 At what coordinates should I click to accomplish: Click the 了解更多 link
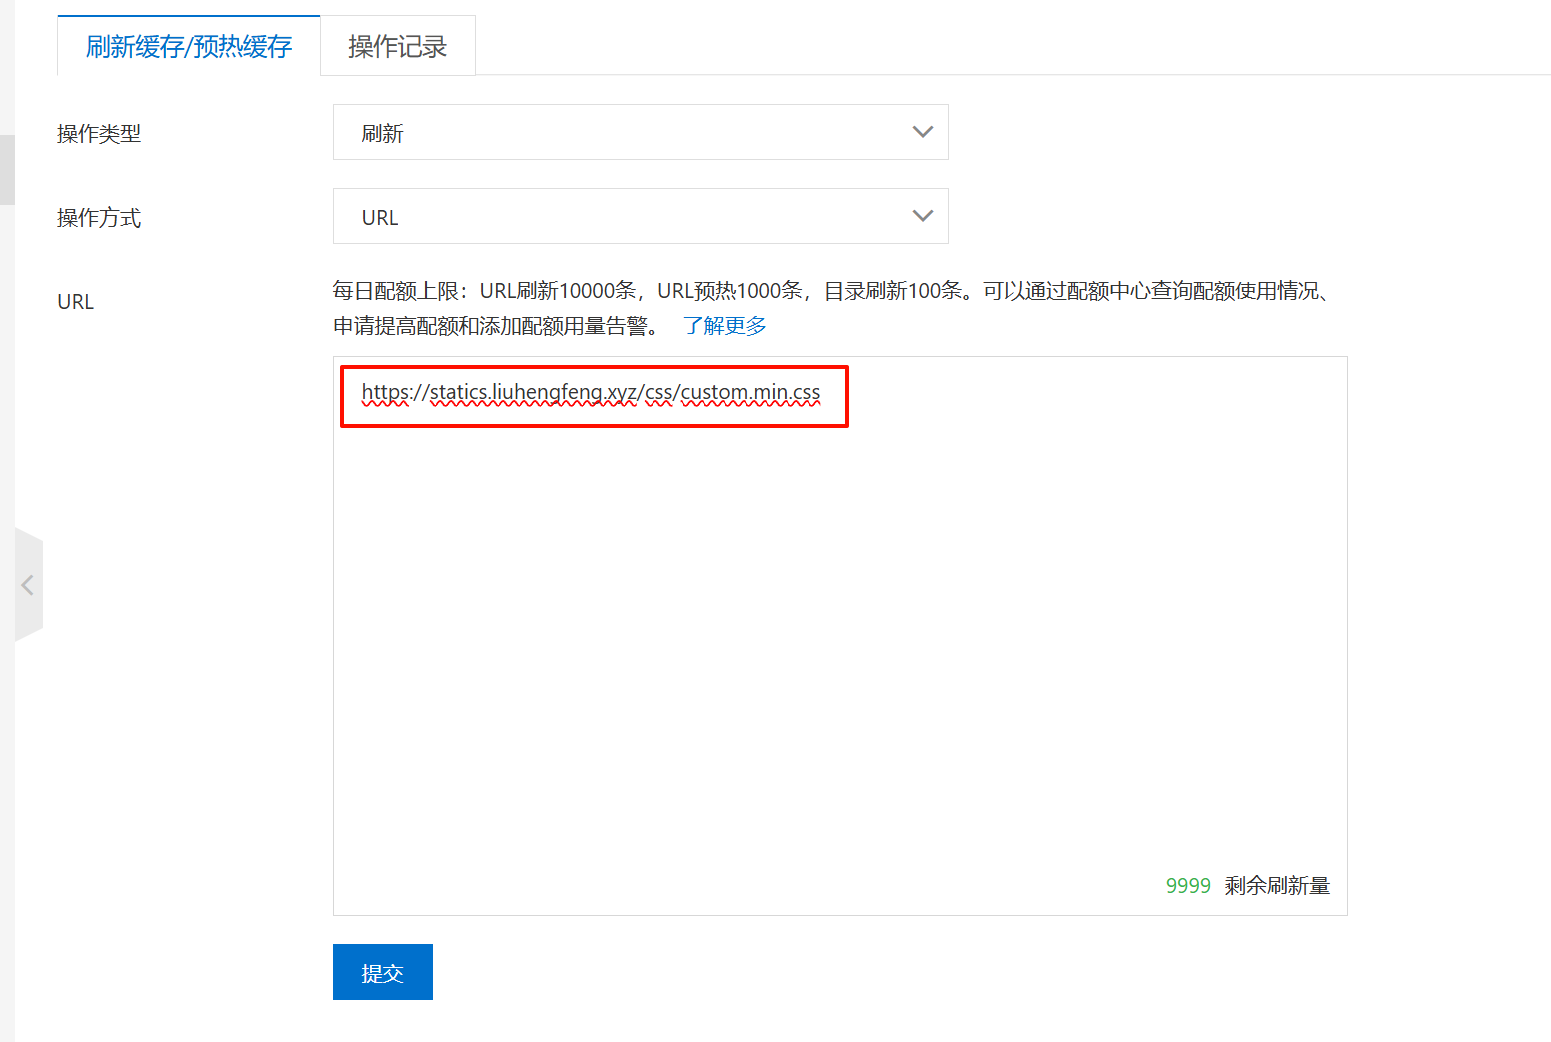[x=725, y=324]
